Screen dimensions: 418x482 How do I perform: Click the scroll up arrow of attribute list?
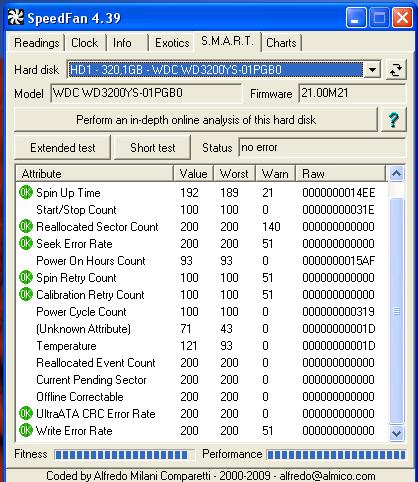pyautogui.click(x=396, y=173)
